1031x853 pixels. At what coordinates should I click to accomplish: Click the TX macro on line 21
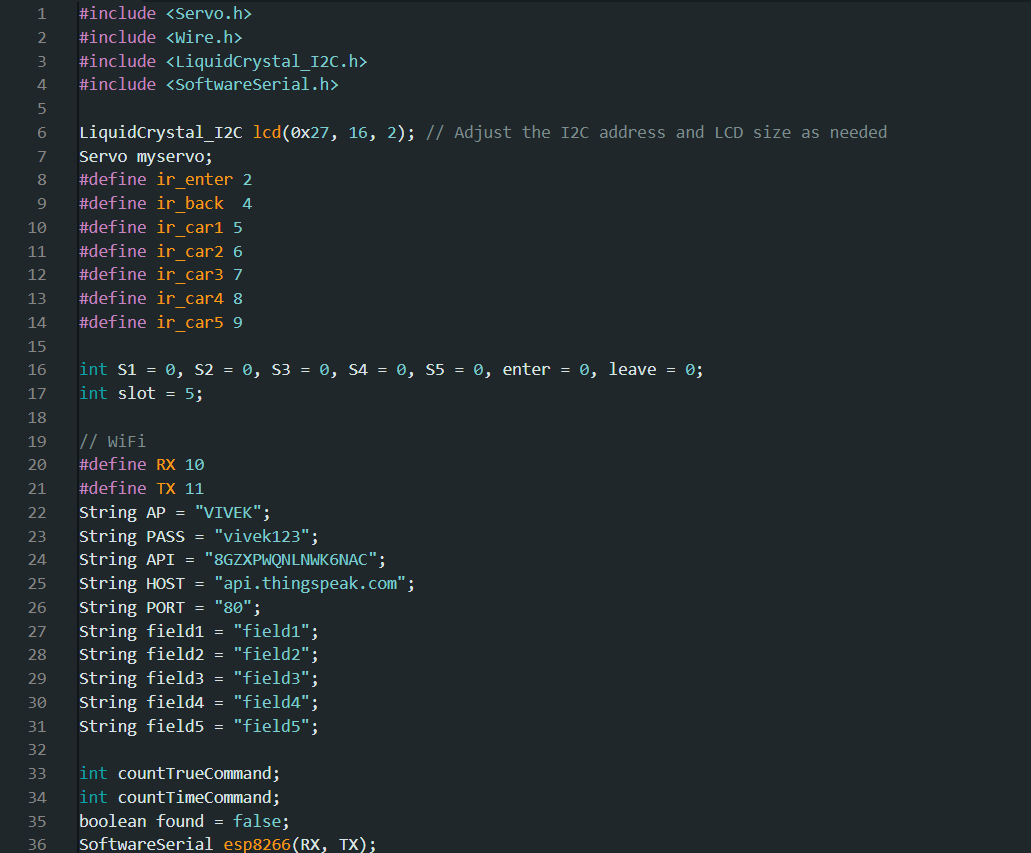coord(166,489)
